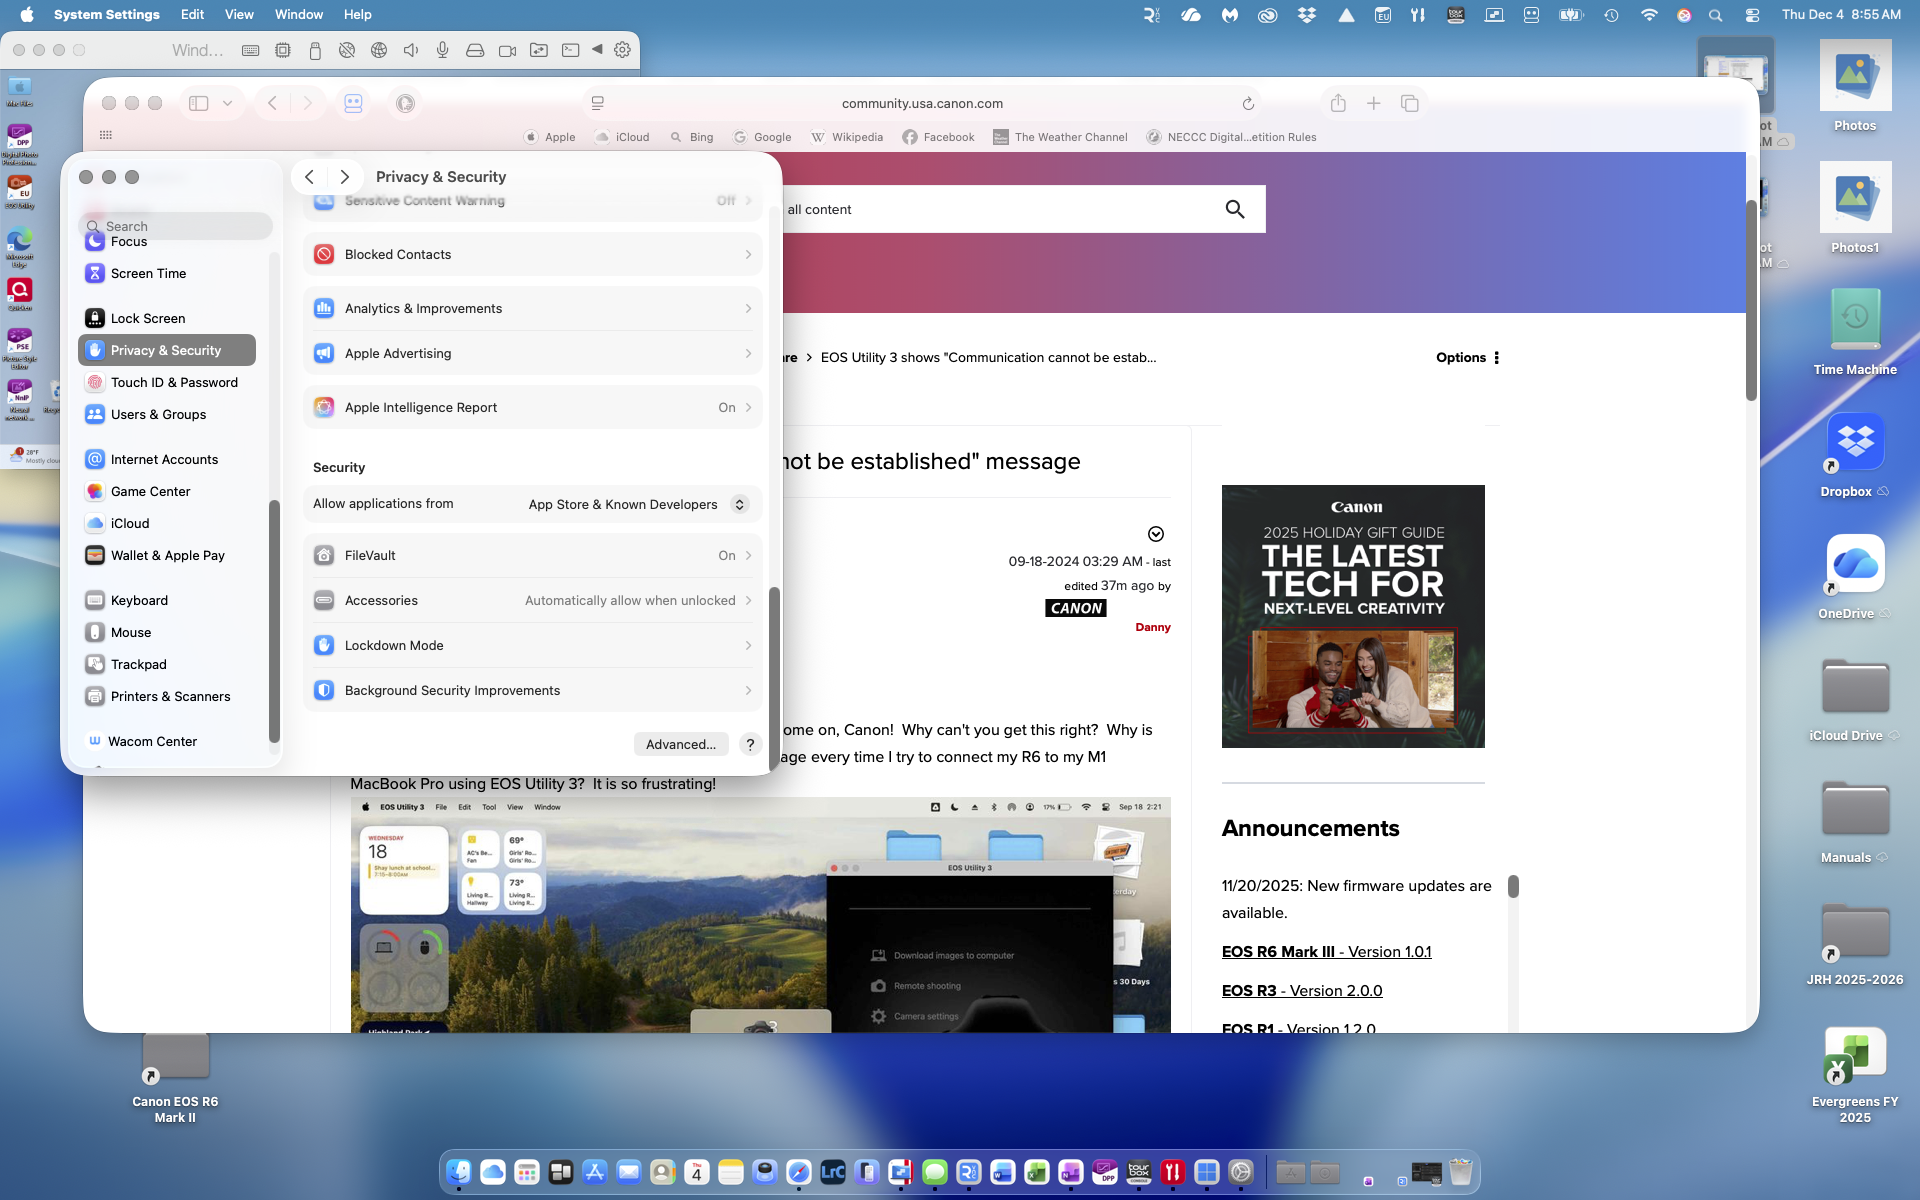This screenshot has height=1200, width=1920.
Task: Open Apple Advertising settings row
Action: coord(533,353)
